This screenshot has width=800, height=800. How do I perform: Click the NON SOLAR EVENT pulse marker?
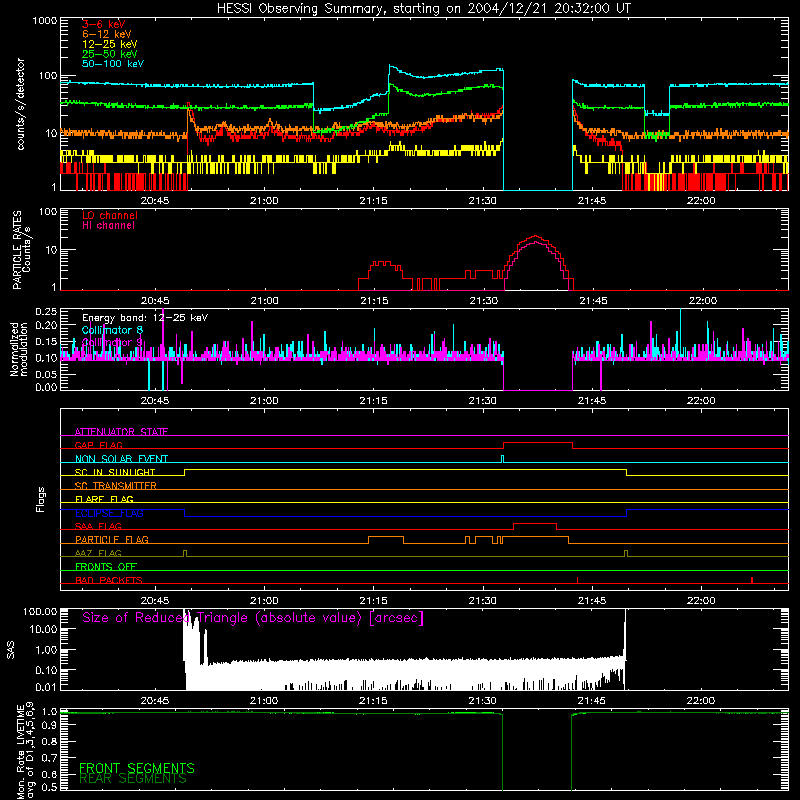pyautogui.click(x=503, y=459)
